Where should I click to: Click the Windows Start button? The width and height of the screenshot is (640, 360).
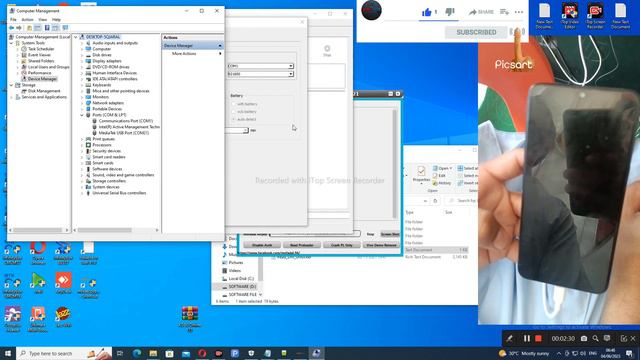pyautogui.click(x=8, y=353)
